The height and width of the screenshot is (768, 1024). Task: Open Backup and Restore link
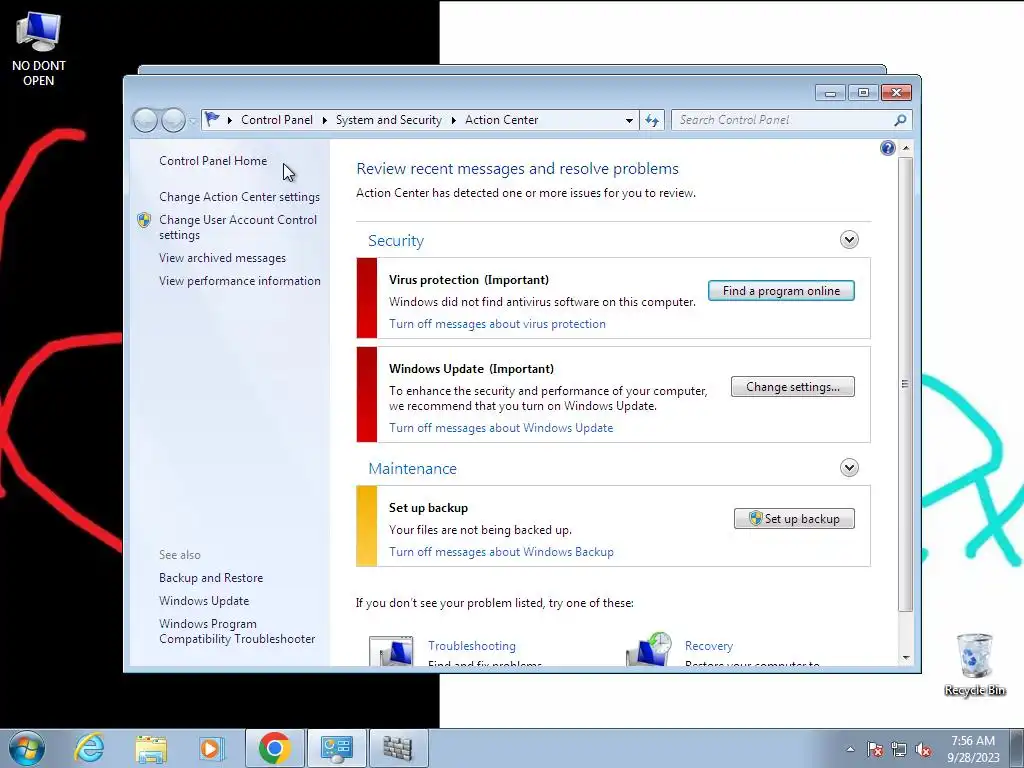click(211, 578)
